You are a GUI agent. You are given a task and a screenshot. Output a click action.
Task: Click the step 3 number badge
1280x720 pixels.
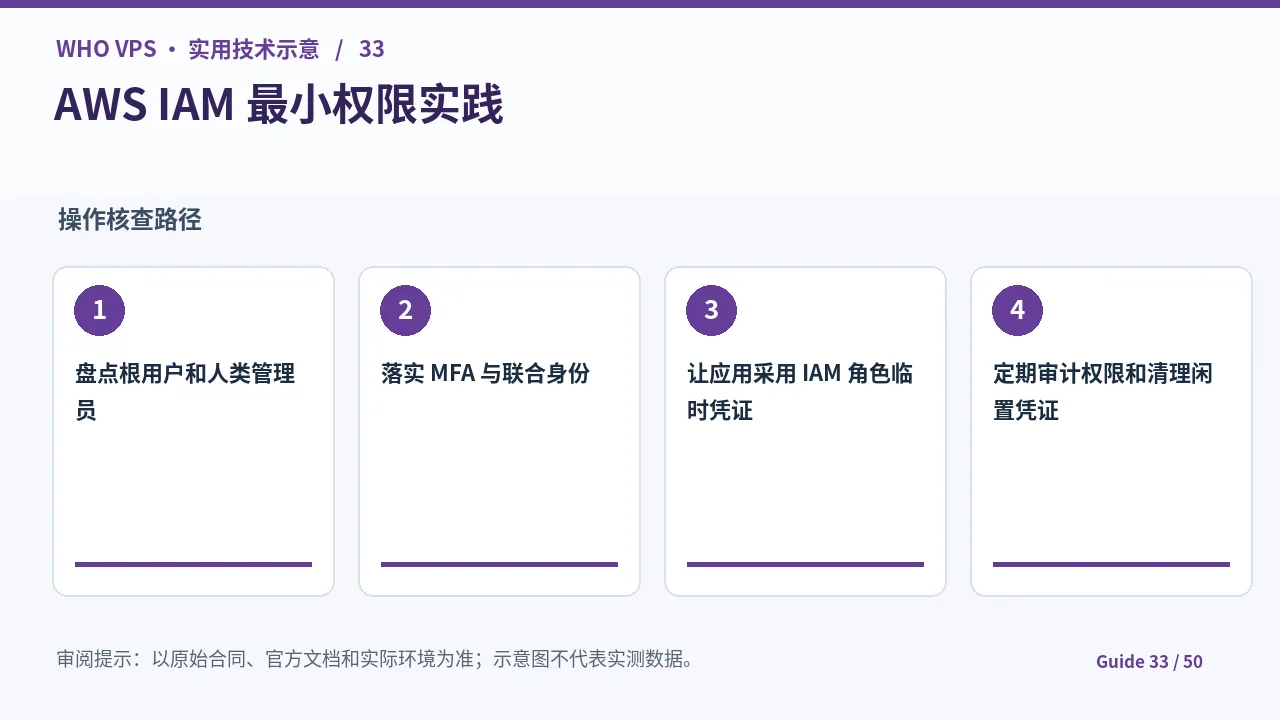pyautogui.click(x=711, y=310)
